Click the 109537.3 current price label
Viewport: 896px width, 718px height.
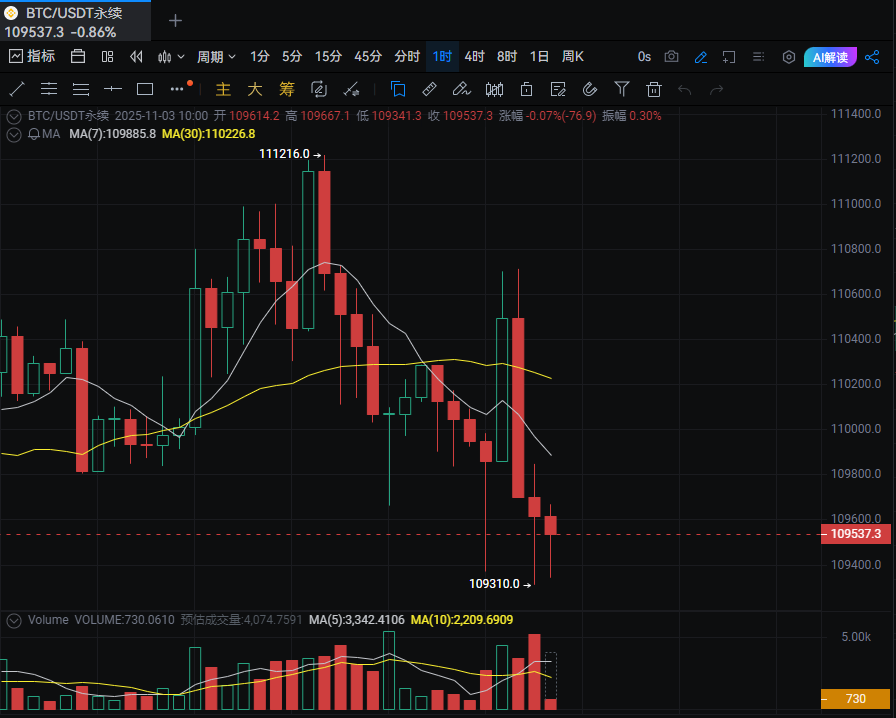[x=855, y=535]
